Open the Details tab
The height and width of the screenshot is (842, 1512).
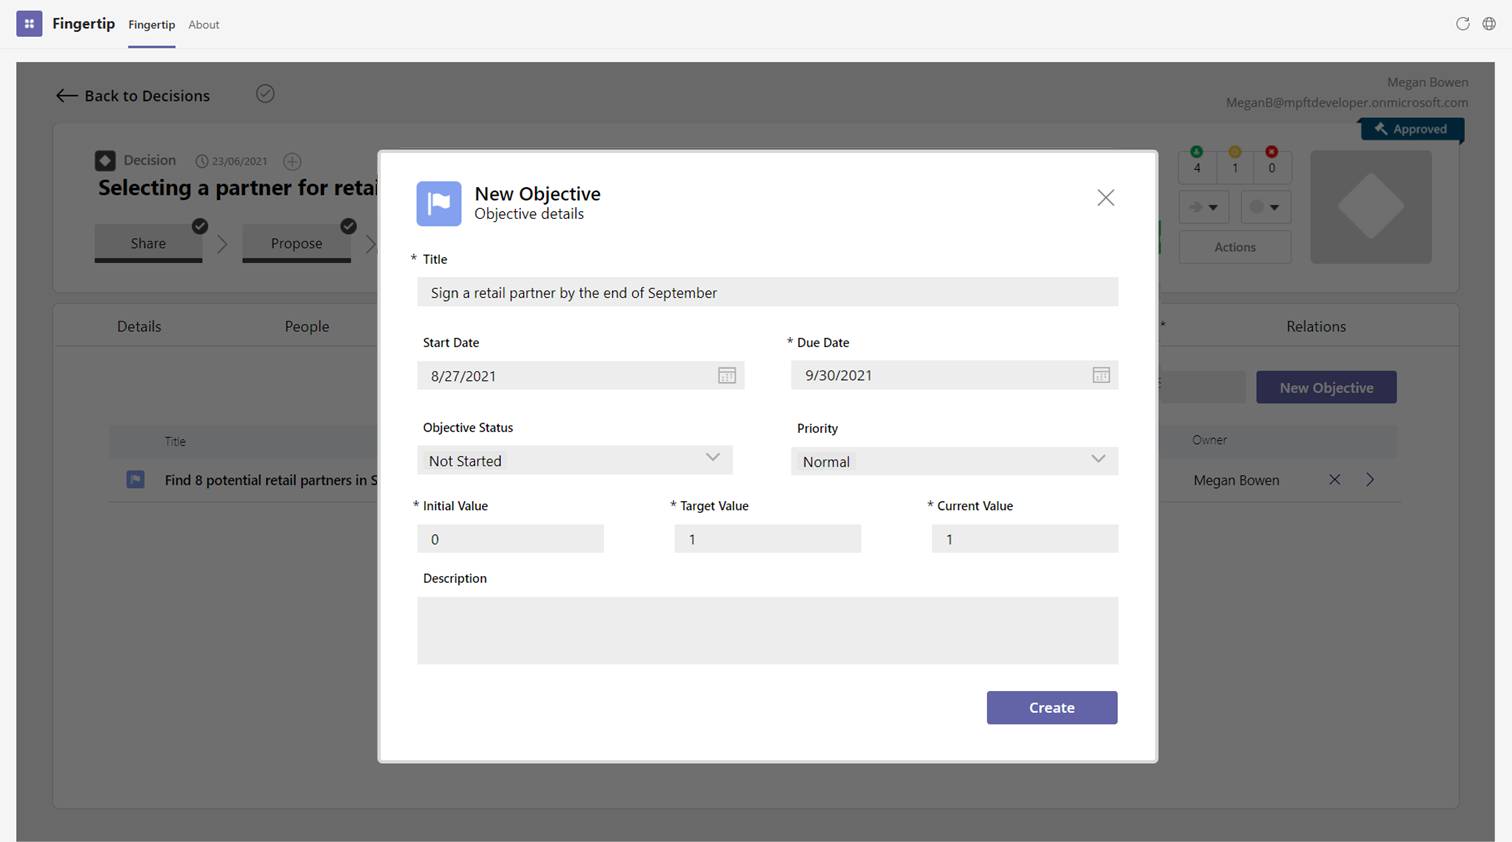point(139,327)
